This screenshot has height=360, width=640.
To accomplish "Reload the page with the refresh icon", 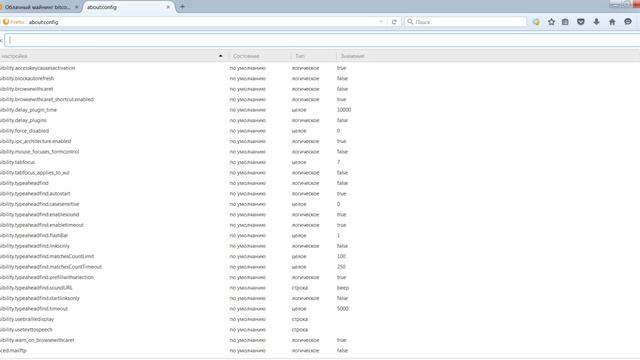I will pyautogui.click(x=394, y=22).
